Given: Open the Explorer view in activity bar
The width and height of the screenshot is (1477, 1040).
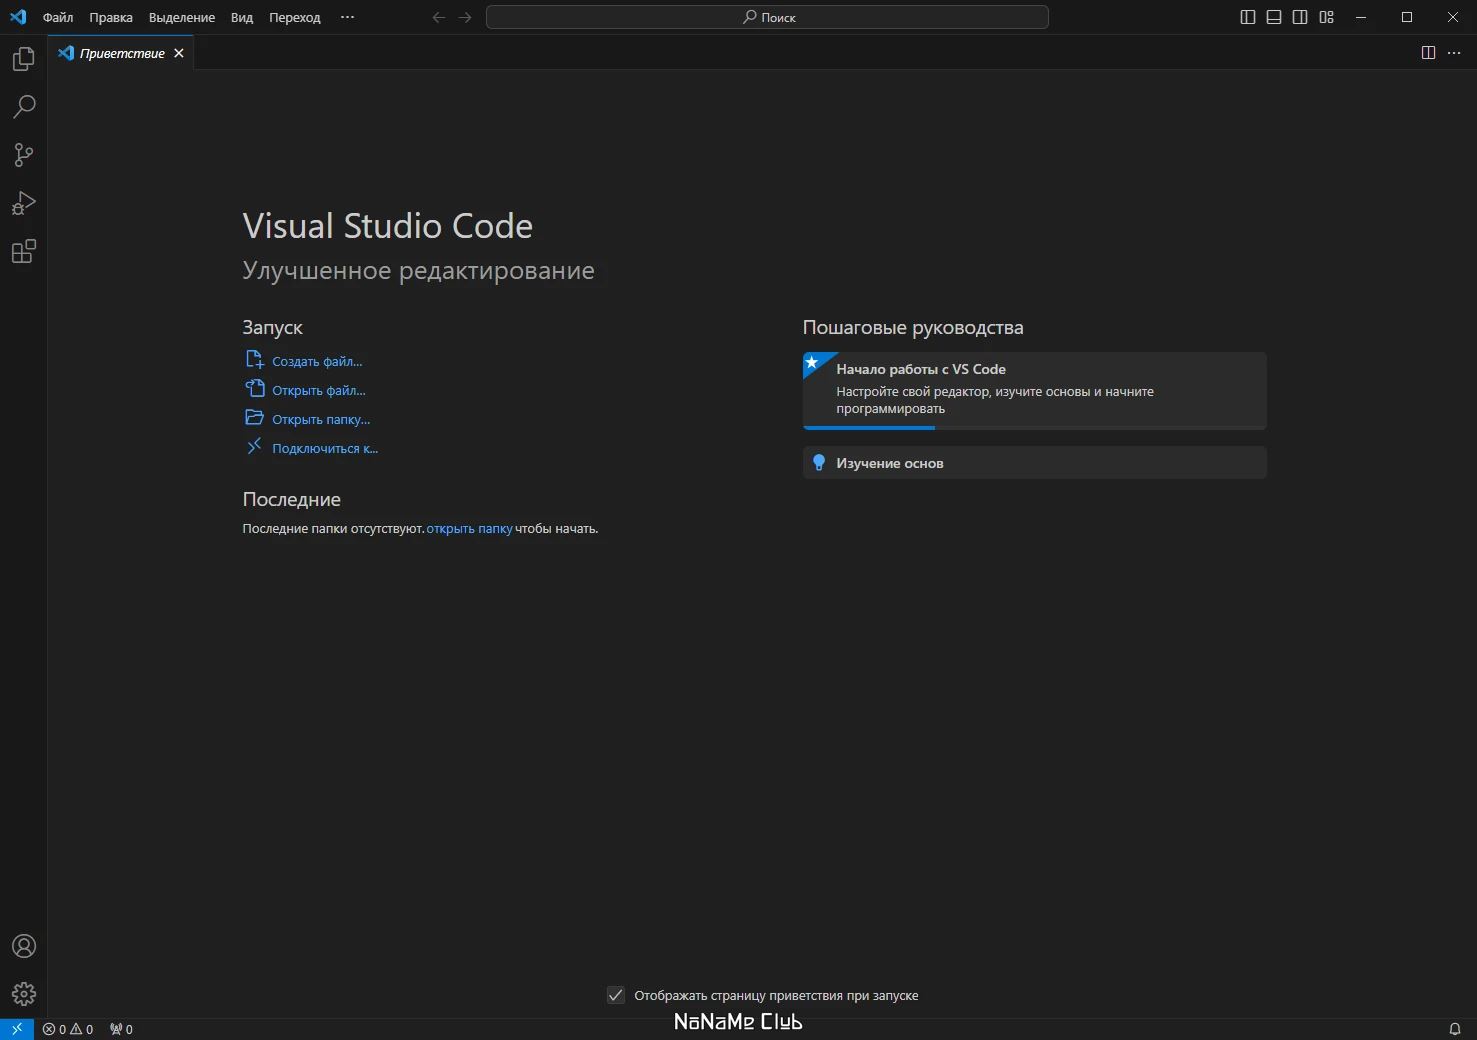Looking at the screenshot, I should click(23, 59).
